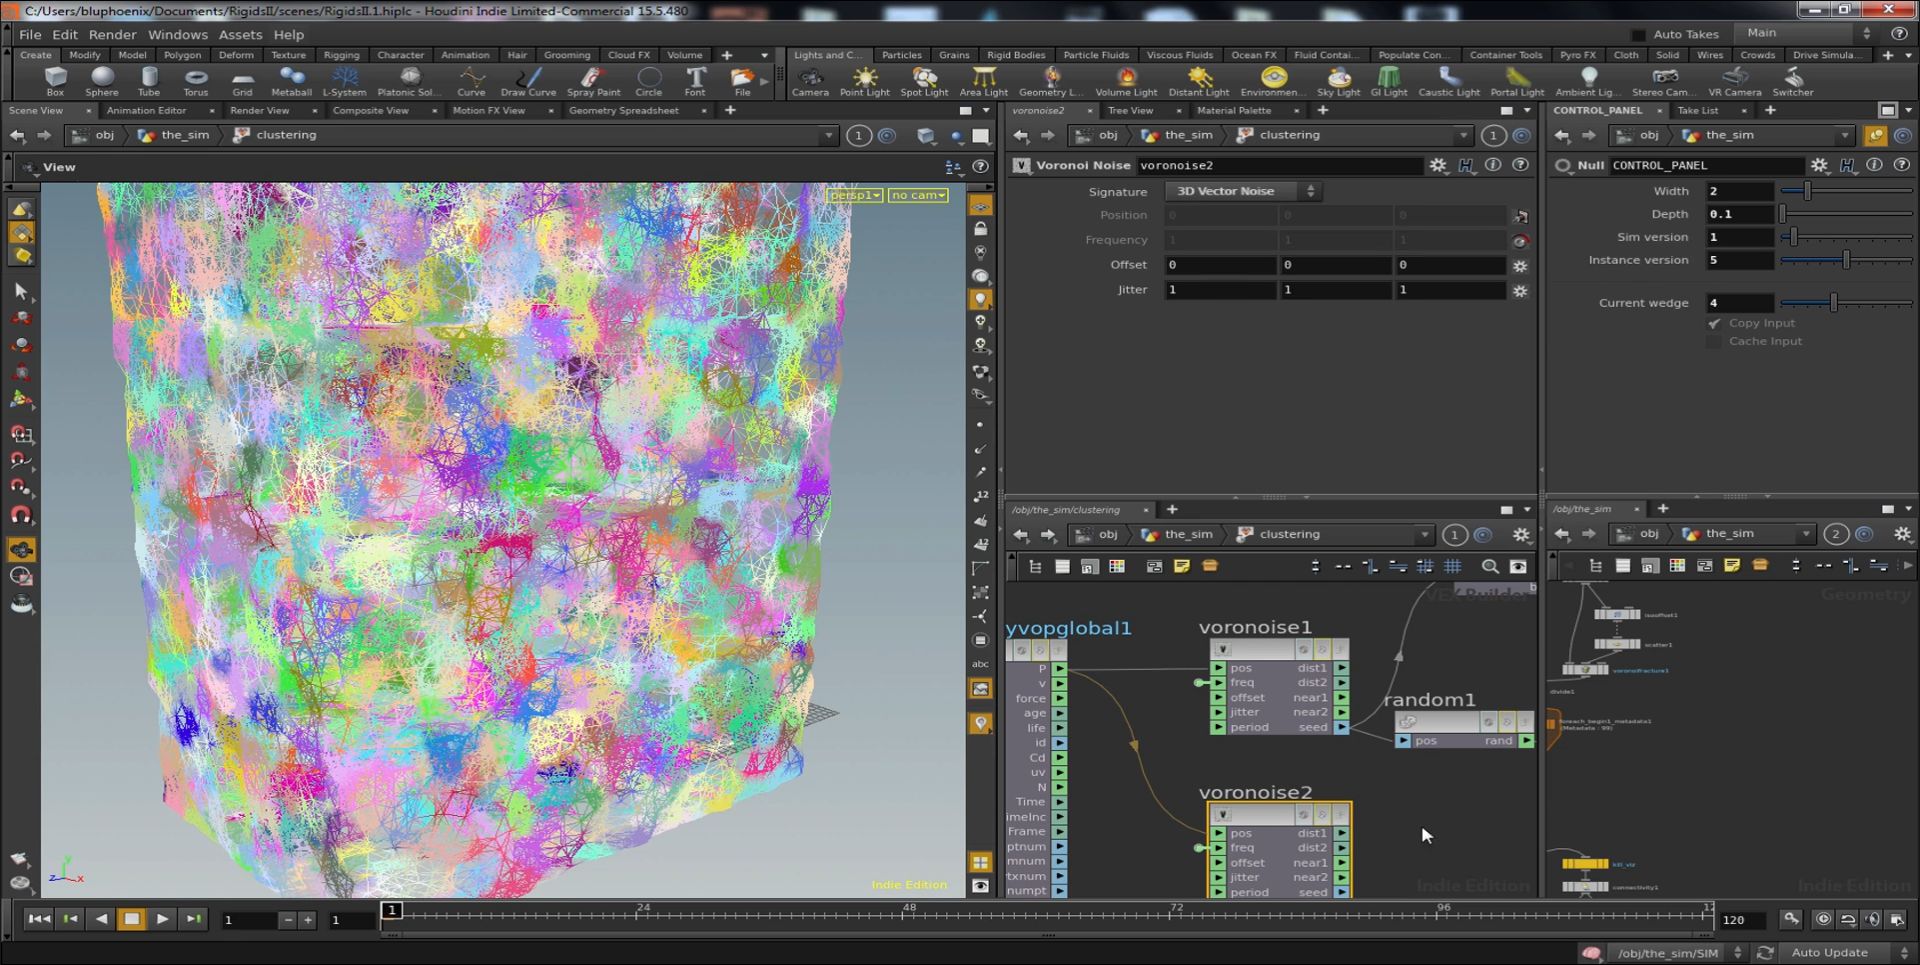Select the Metaball shelf tool
The image size is (1920, 965).
click(x=291, y=82)
